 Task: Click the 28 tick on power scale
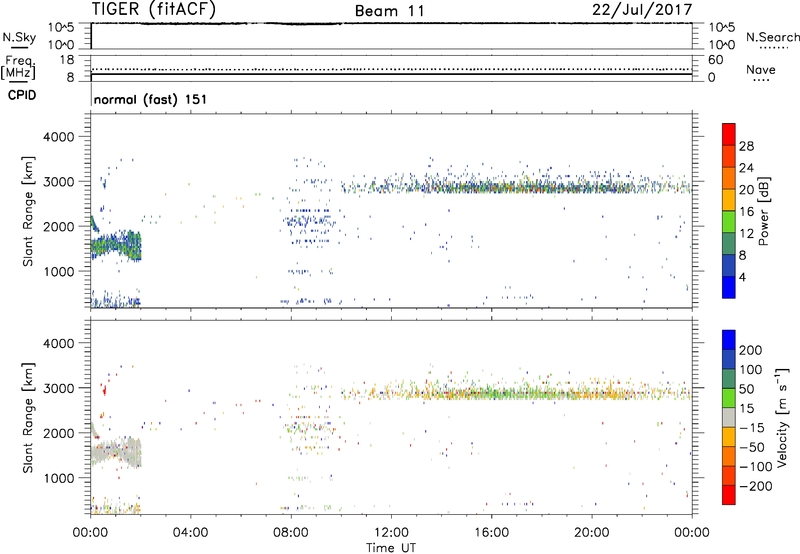tap(746, 146)
